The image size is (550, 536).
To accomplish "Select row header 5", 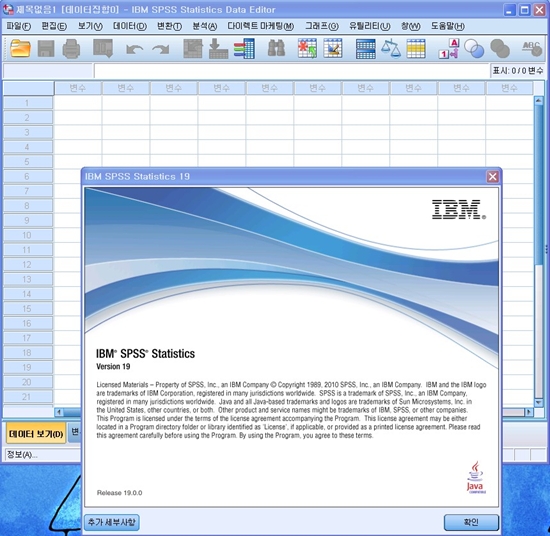I will 28,162.
